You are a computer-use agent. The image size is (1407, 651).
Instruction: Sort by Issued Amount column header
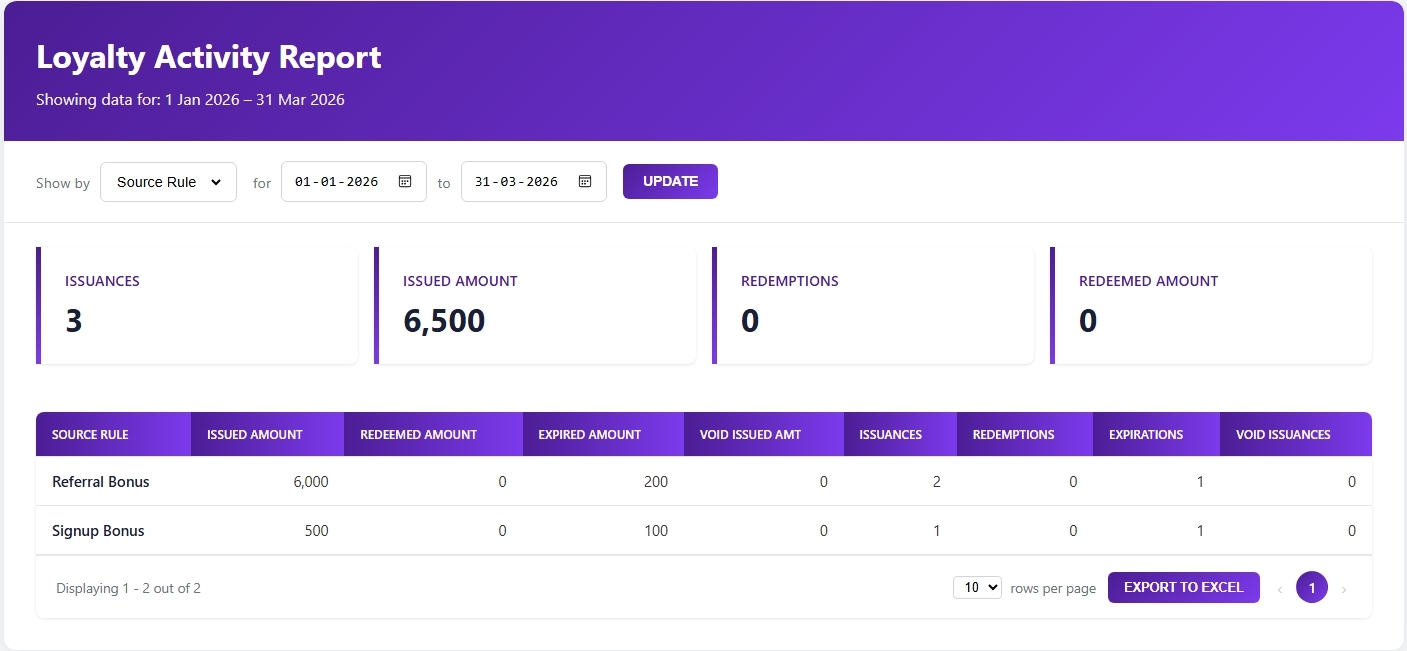255,435
